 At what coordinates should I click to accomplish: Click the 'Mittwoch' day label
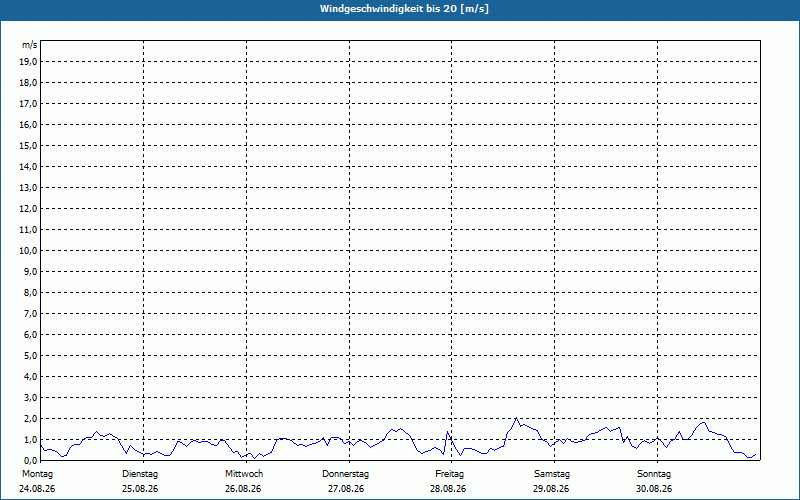coord(244,474)
